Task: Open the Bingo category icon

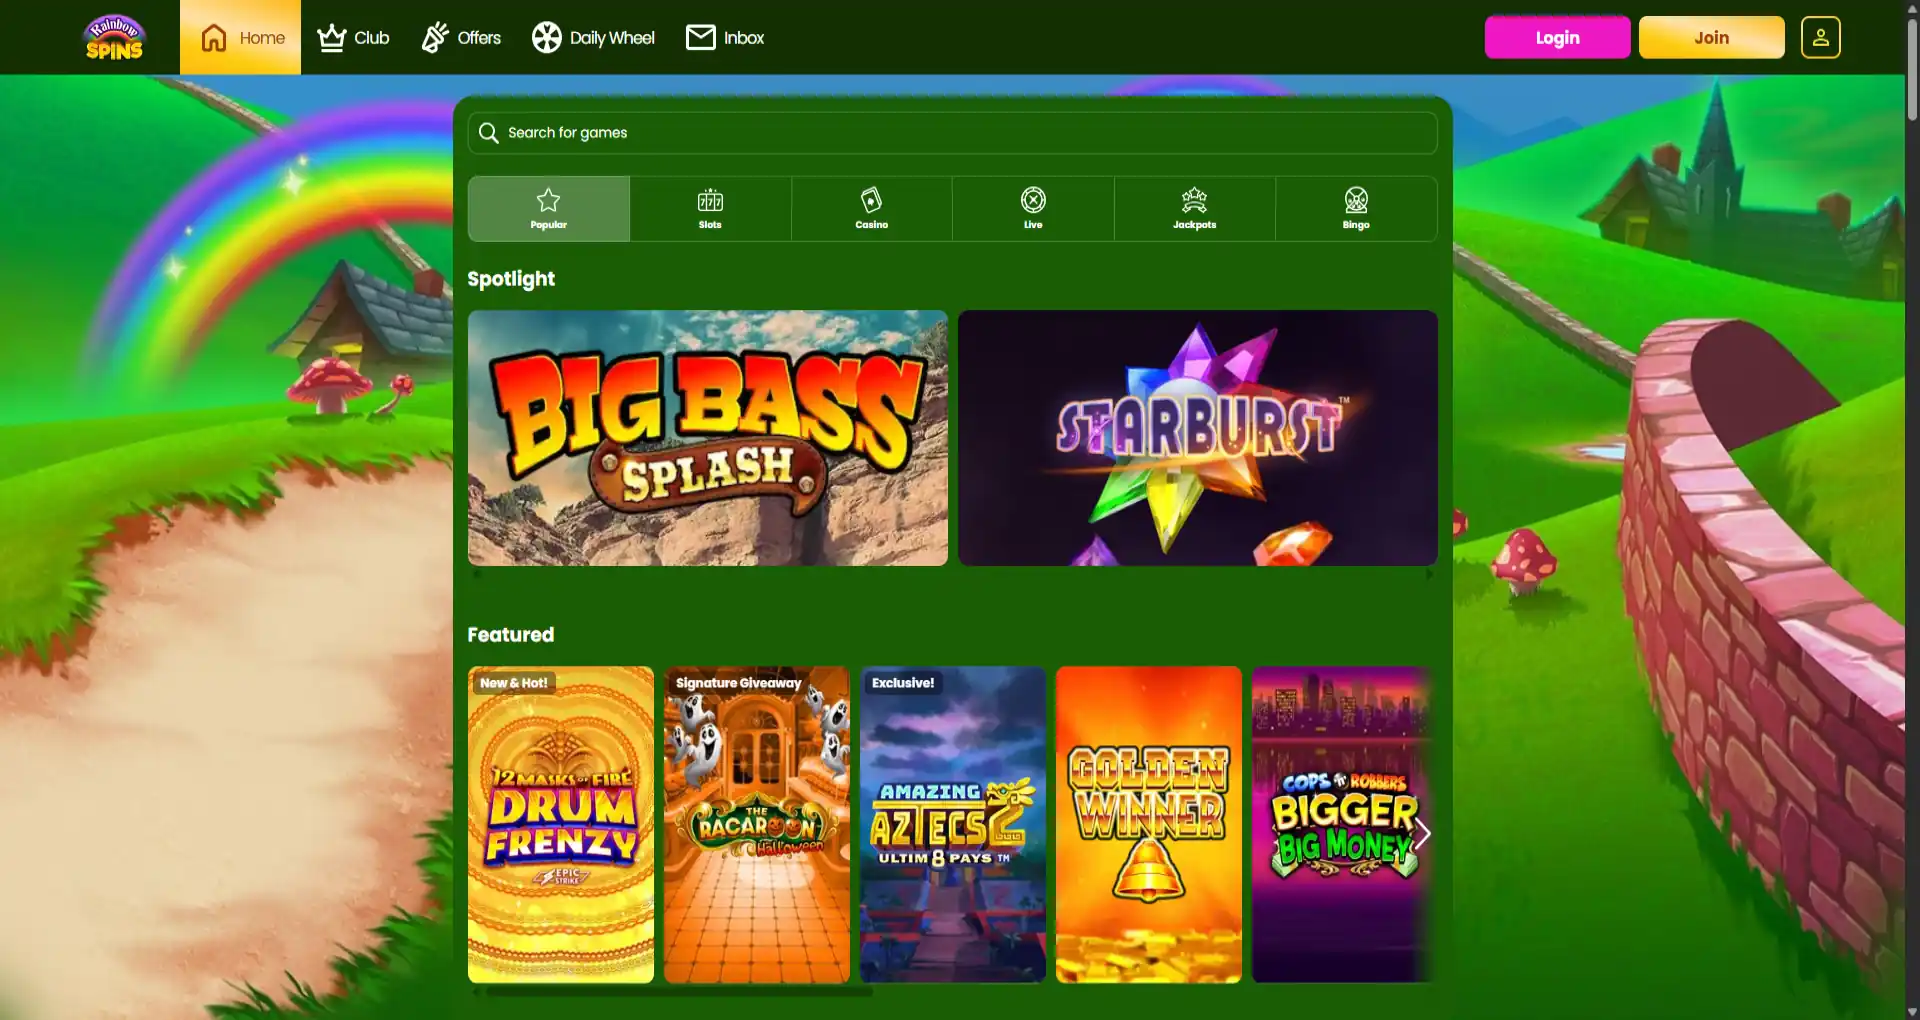Action: (1356, 200)
